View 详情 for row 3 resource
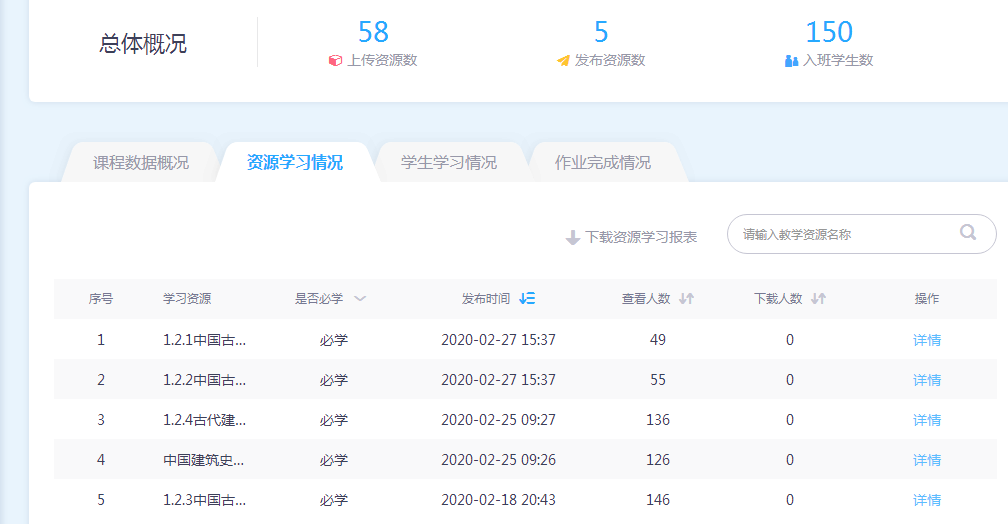Viewport: 1008px width, 524px height. click(927, 420)
